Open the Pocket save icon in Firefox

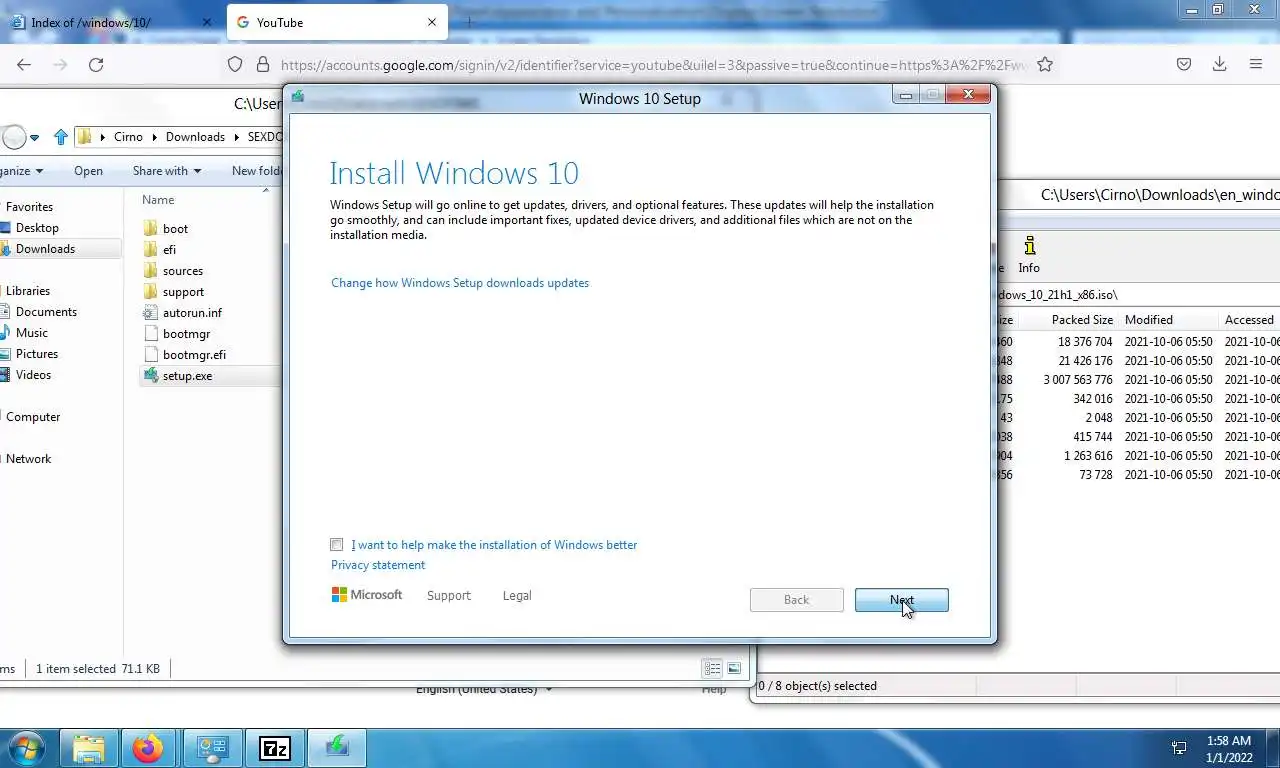point(1184,64)
